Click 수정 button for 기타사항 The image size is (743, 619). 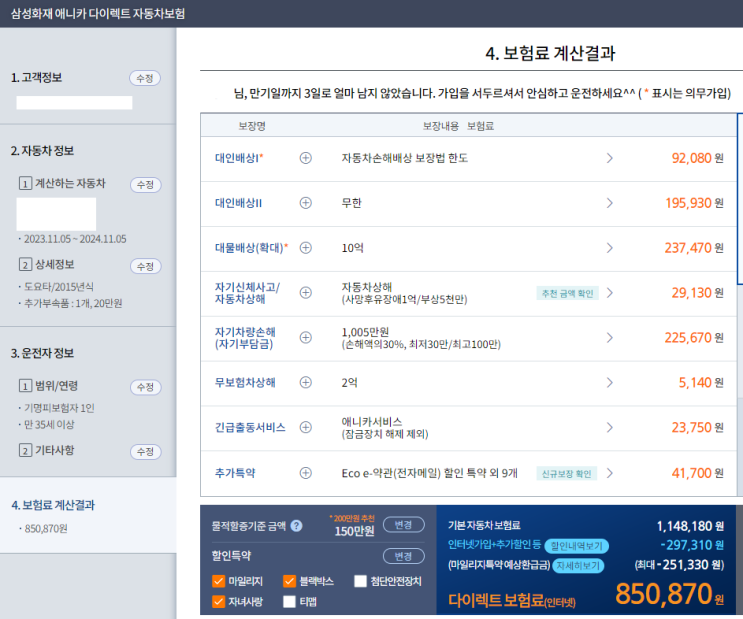click(x=145, y=452)
